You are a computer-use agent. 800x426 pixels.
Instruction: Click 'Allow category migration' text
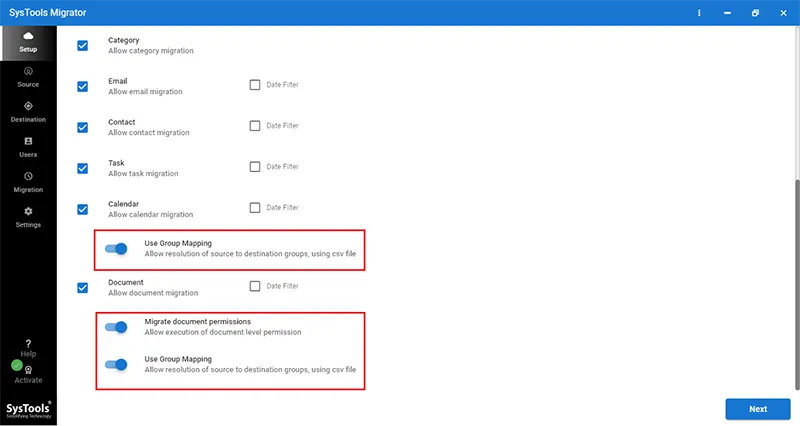(151, 51)
